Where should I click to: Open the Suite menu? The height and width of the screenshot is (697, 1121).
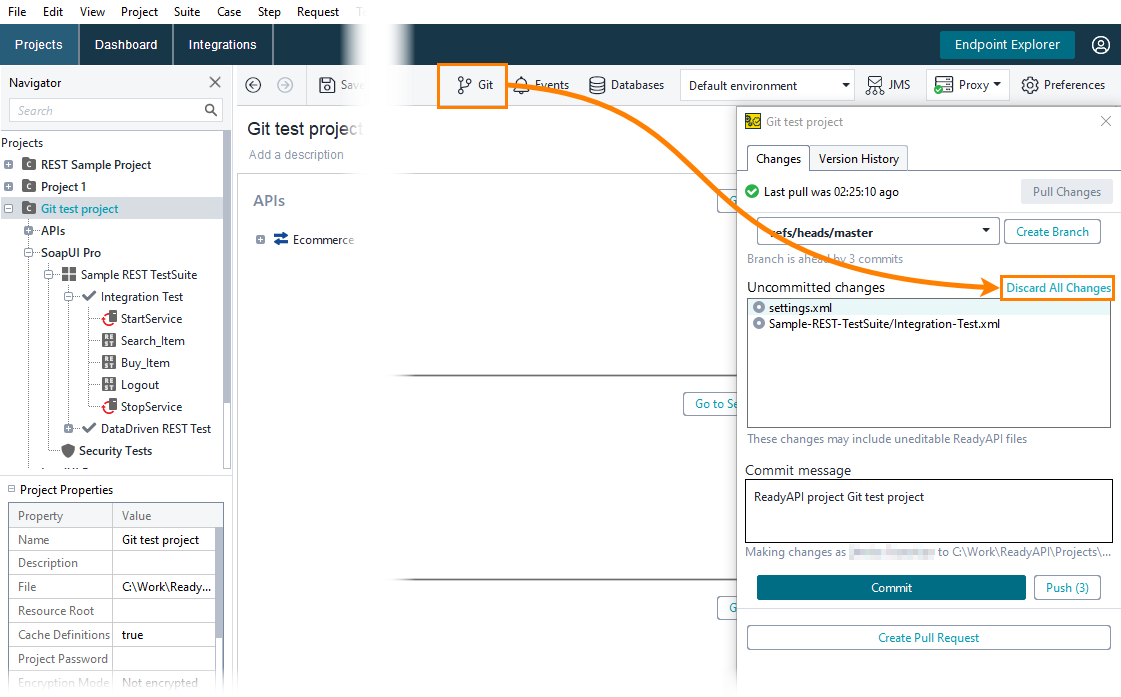[x=187, y=11]
